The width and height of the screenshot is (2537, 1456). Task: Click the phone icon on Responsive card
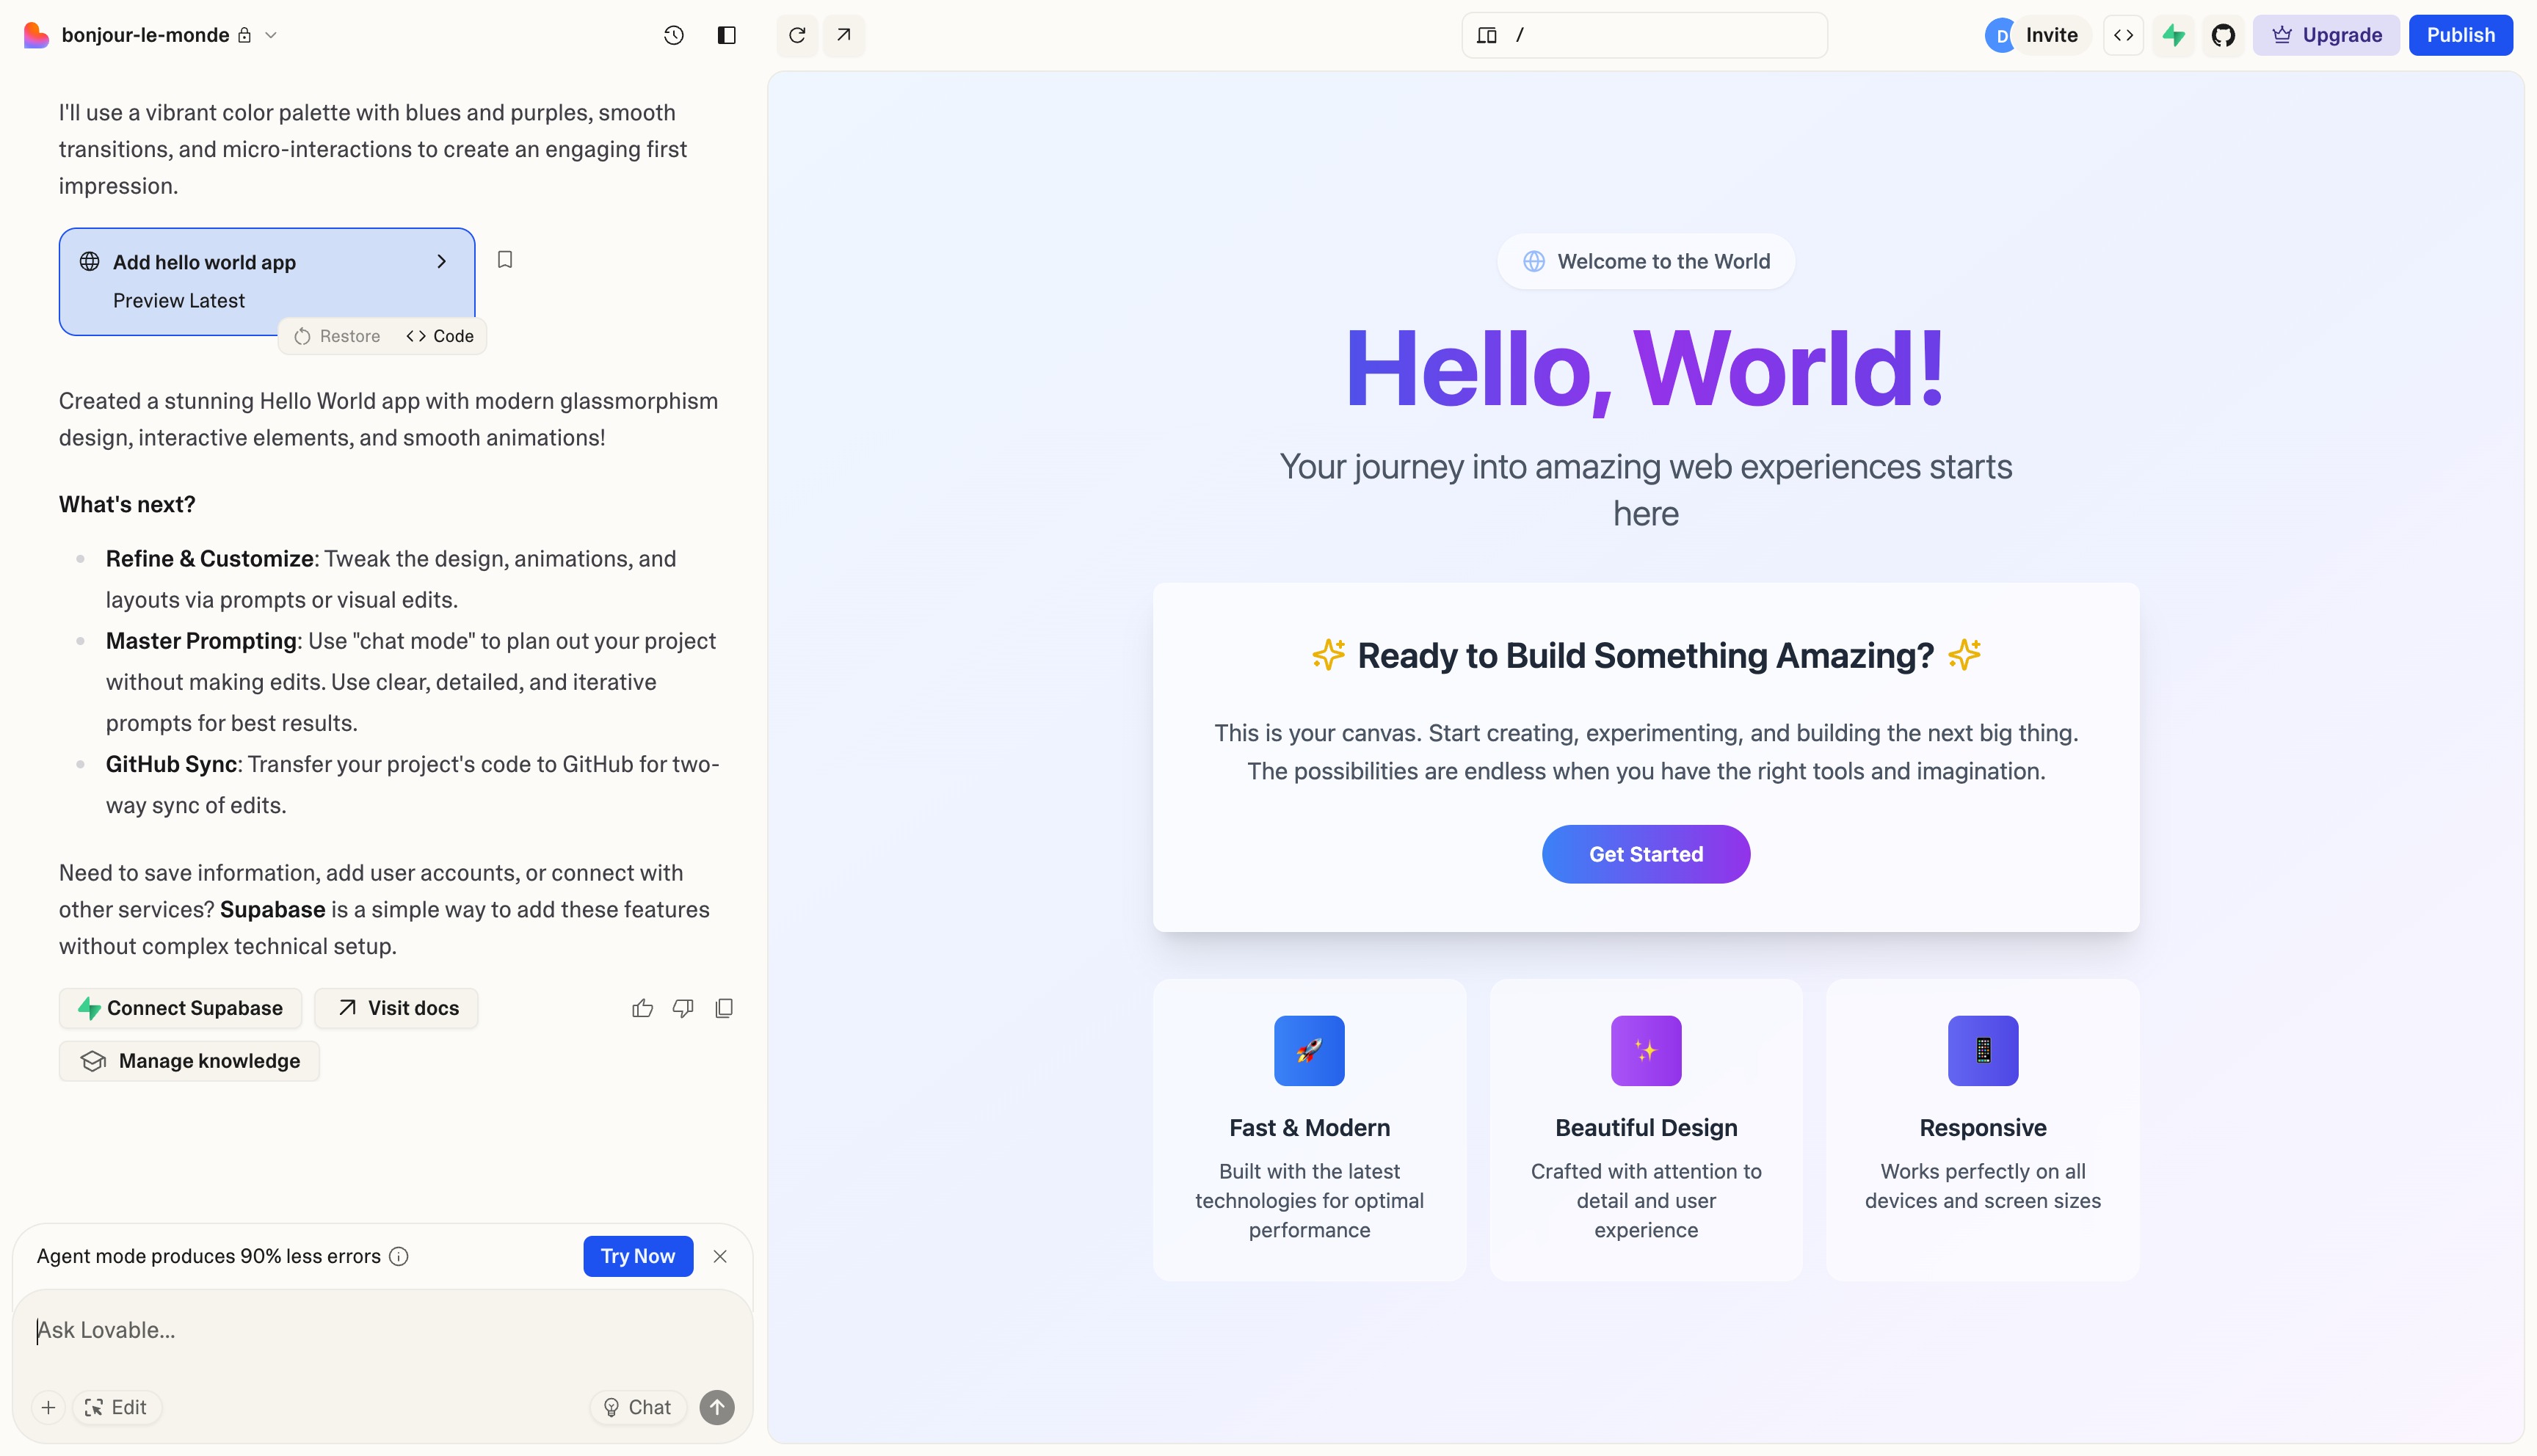(1983, 1050)
